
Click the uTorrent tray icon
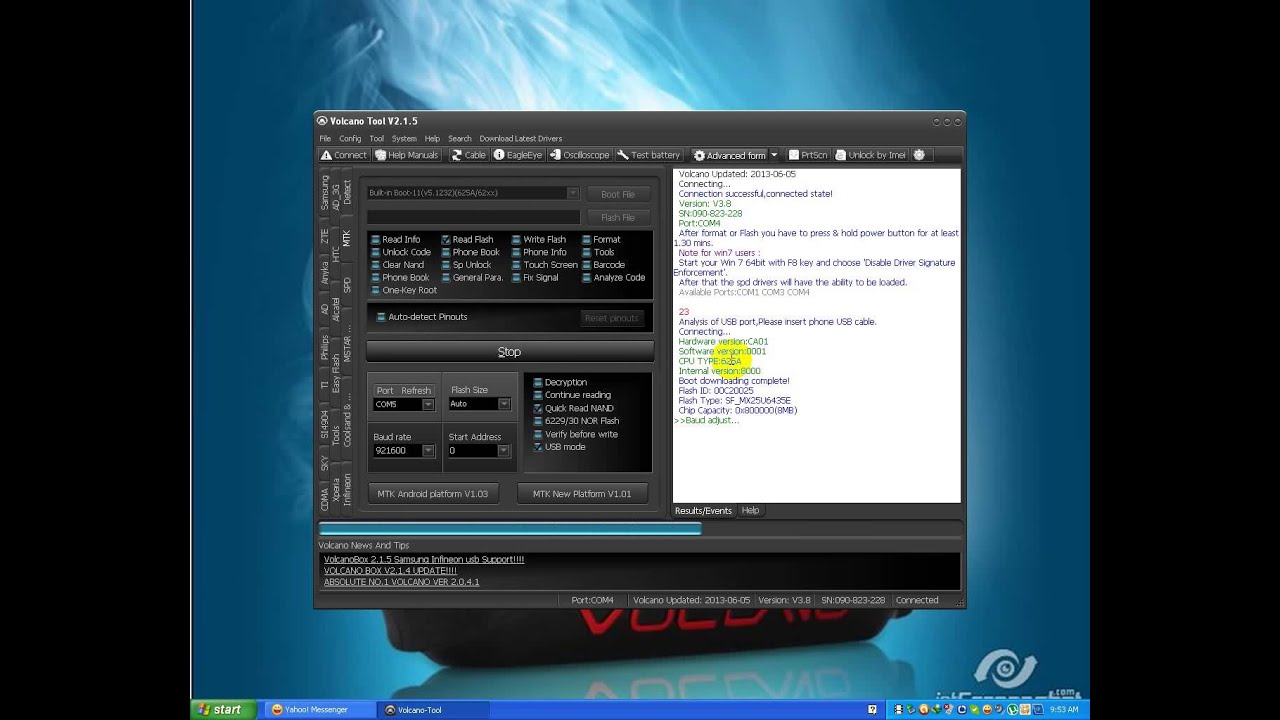(x=1012, y=709)
